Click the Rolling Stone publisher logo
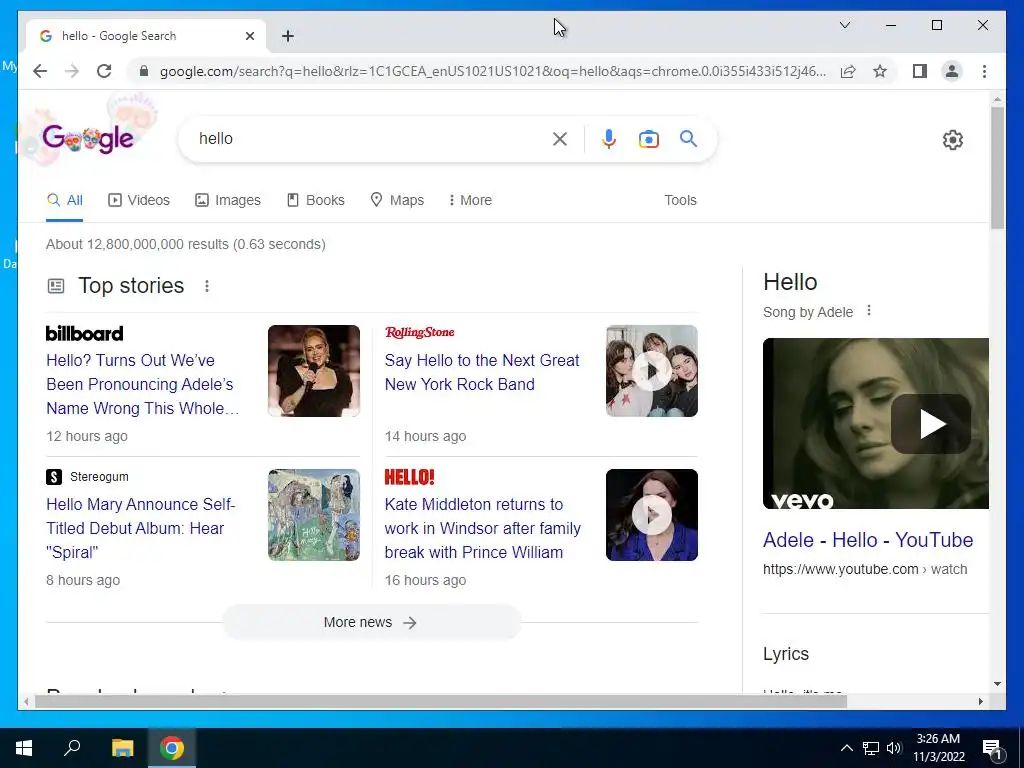The width and height of the screenshot is (1024, 768). [419, 332]
